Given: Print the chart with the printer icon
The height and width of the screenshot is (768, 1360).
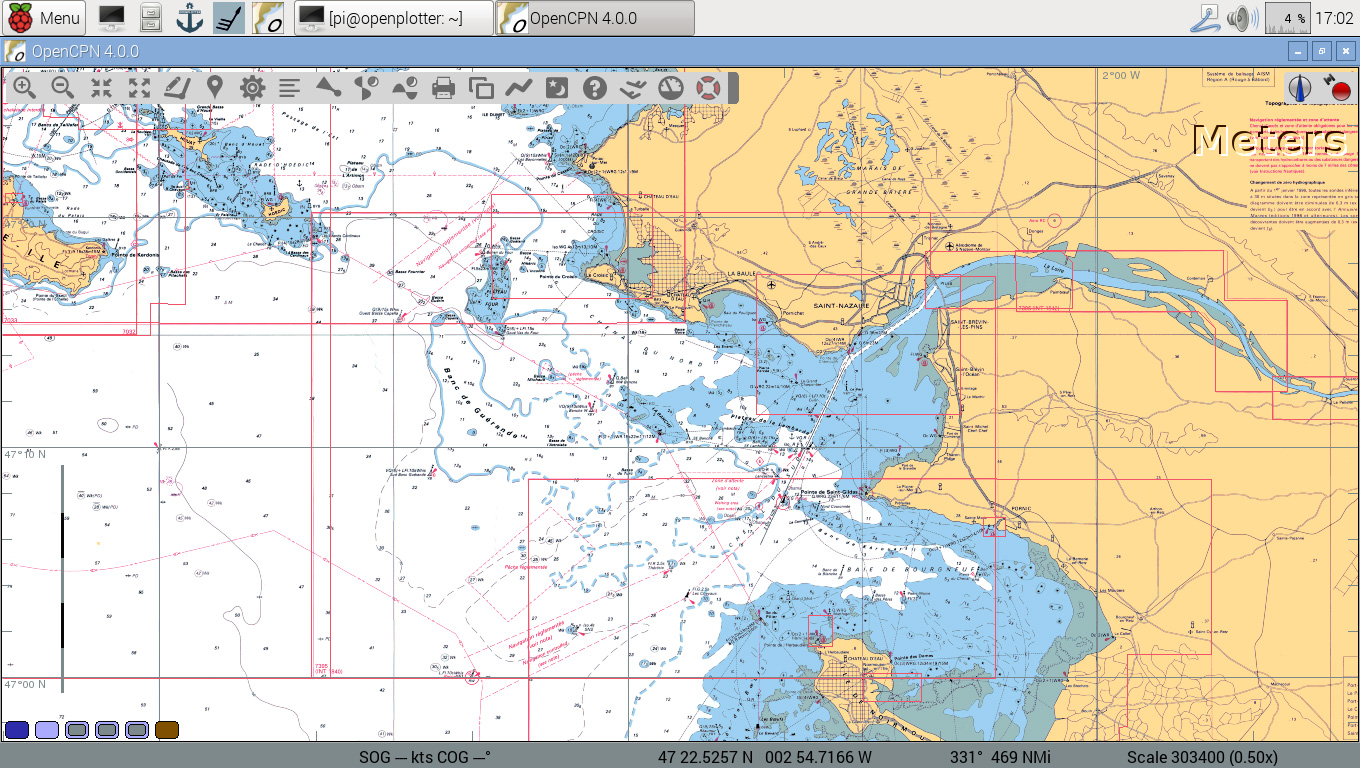Looking at the screenshot, I should tap(443, 88).
